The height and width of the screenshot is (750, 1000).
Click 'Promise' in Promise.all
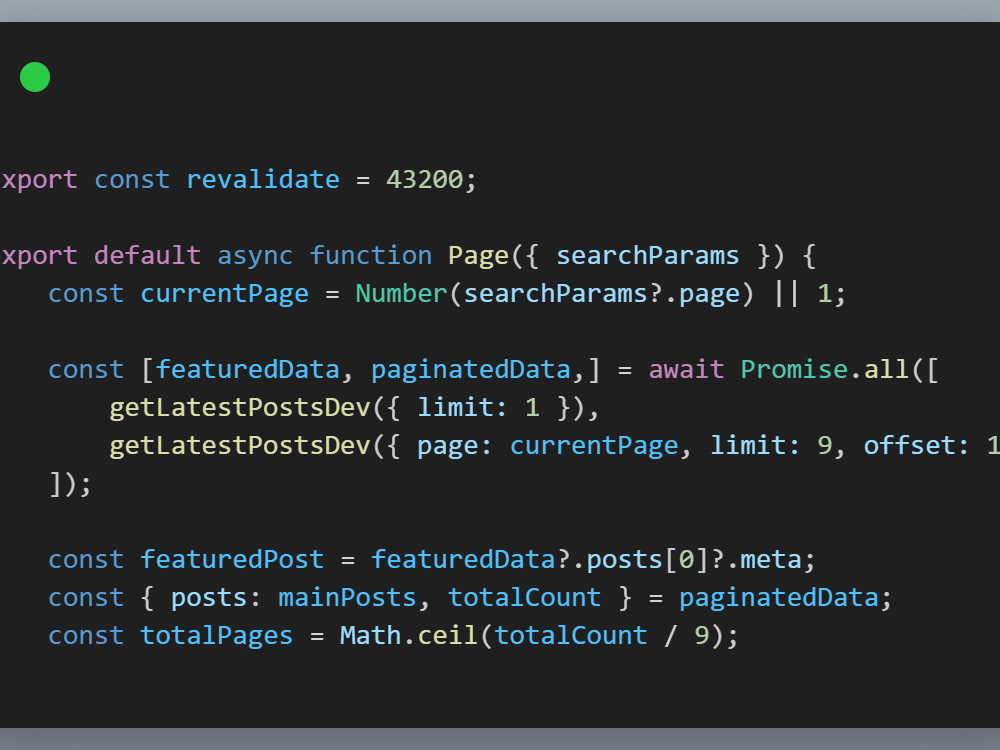[x=794, y=370]
